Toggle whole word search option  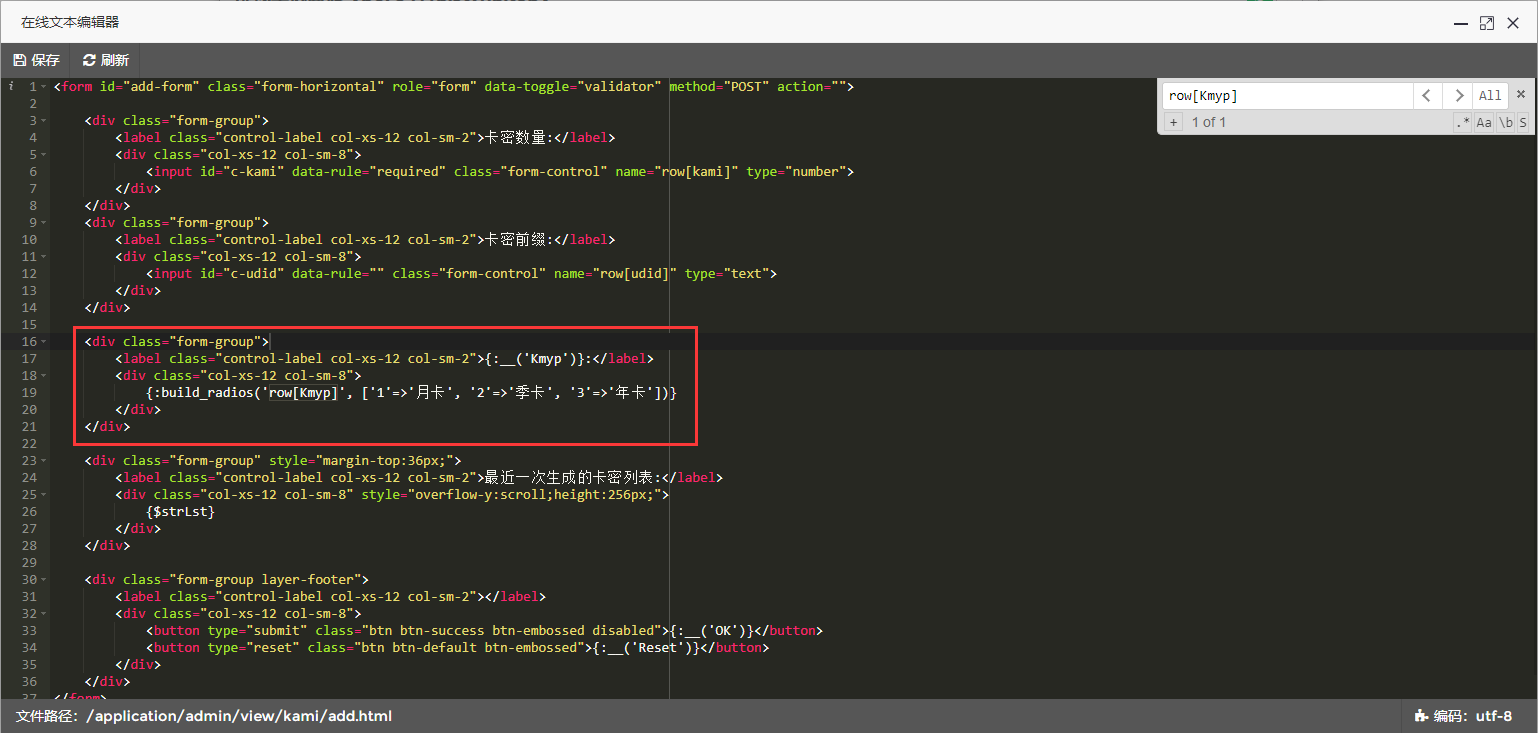pyautogui.click(x=1505, y=122)
